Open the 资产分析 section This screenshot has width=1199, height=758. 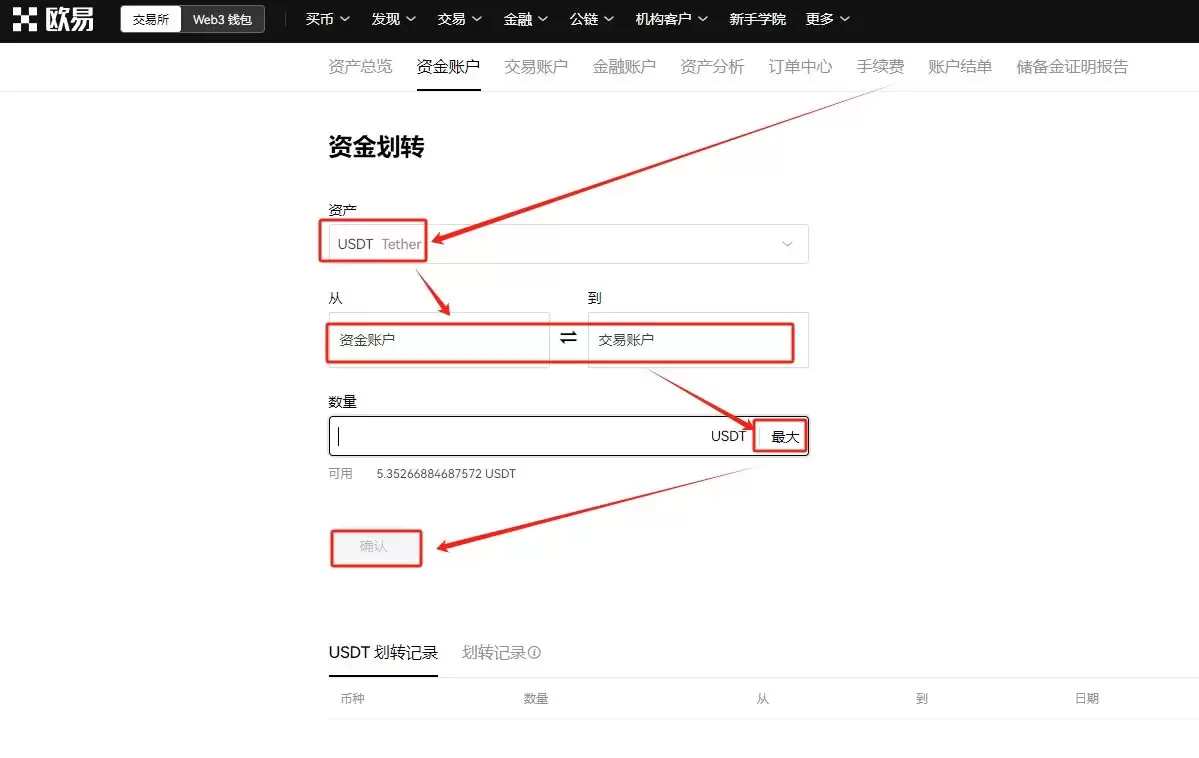coord(712,66)
